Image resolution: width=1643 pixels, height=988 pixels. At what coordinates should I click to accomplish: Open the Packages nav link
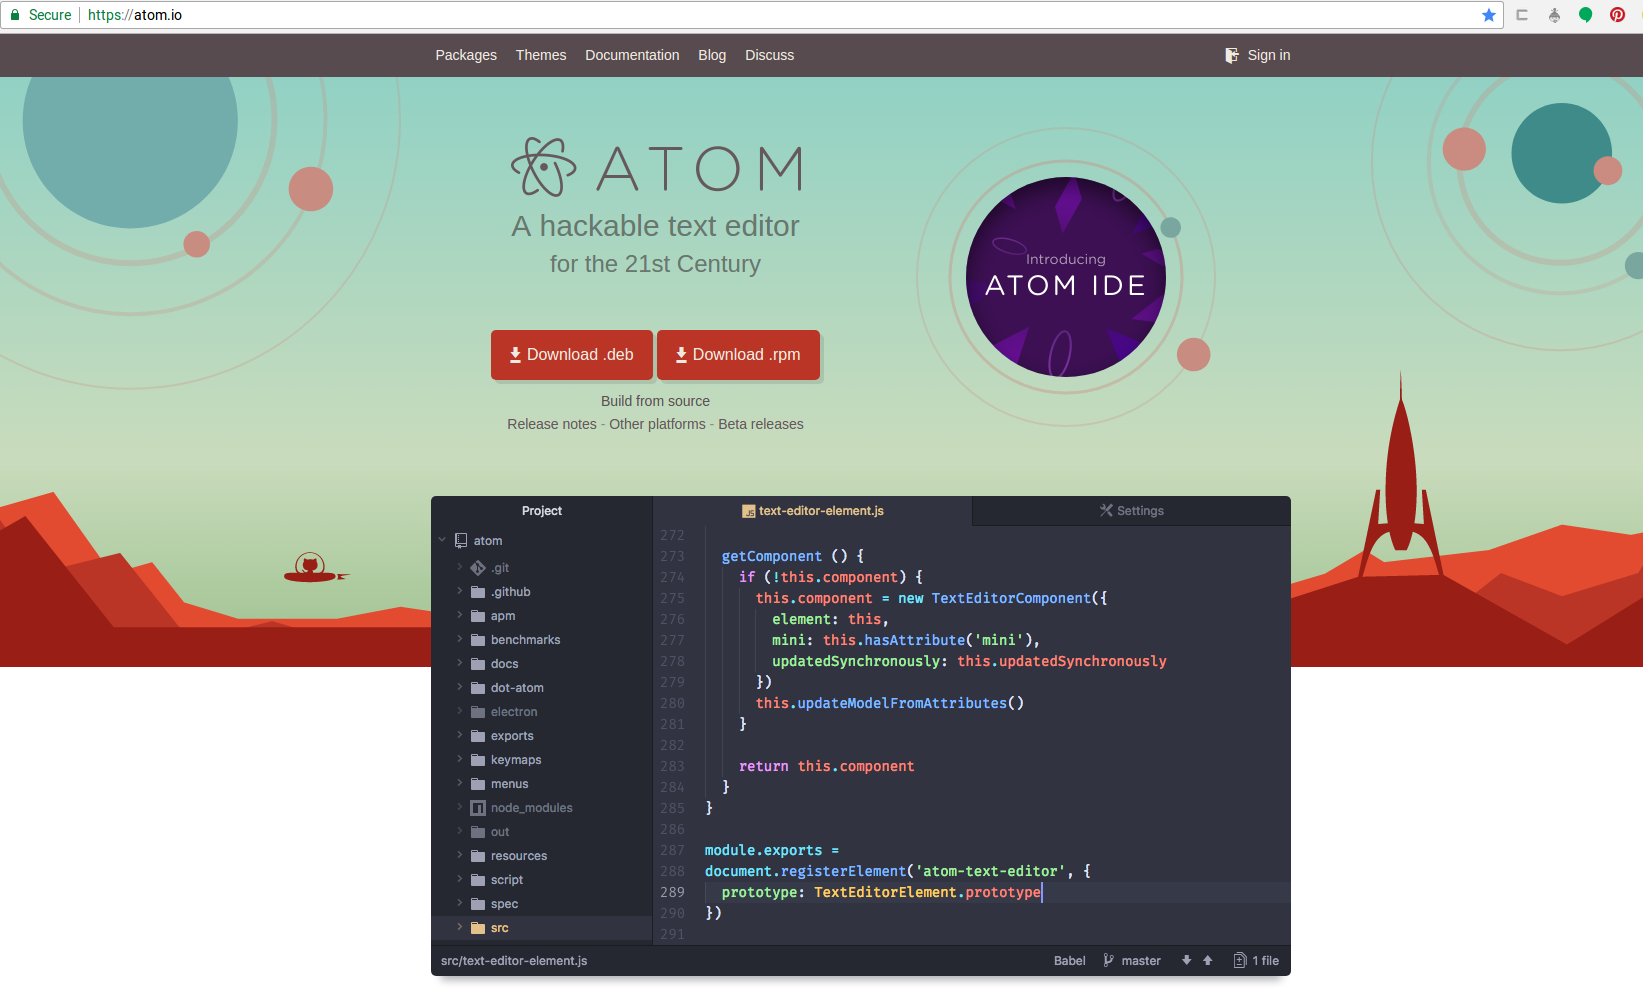coord(466,55)
